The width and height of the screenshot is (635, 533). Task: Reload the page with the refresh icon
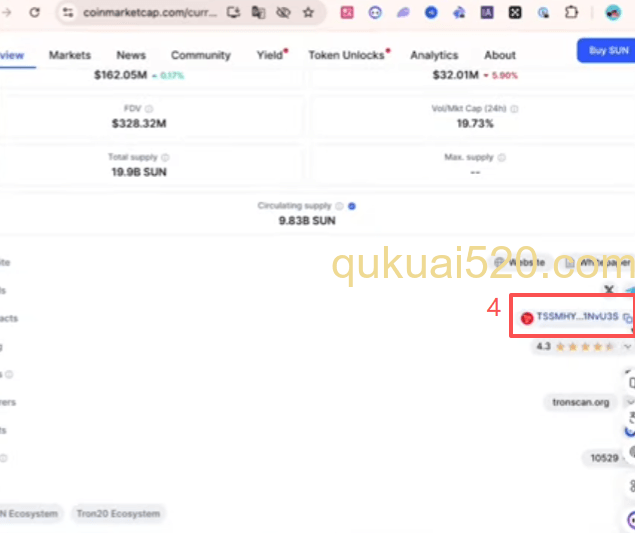tap(35, 13)
